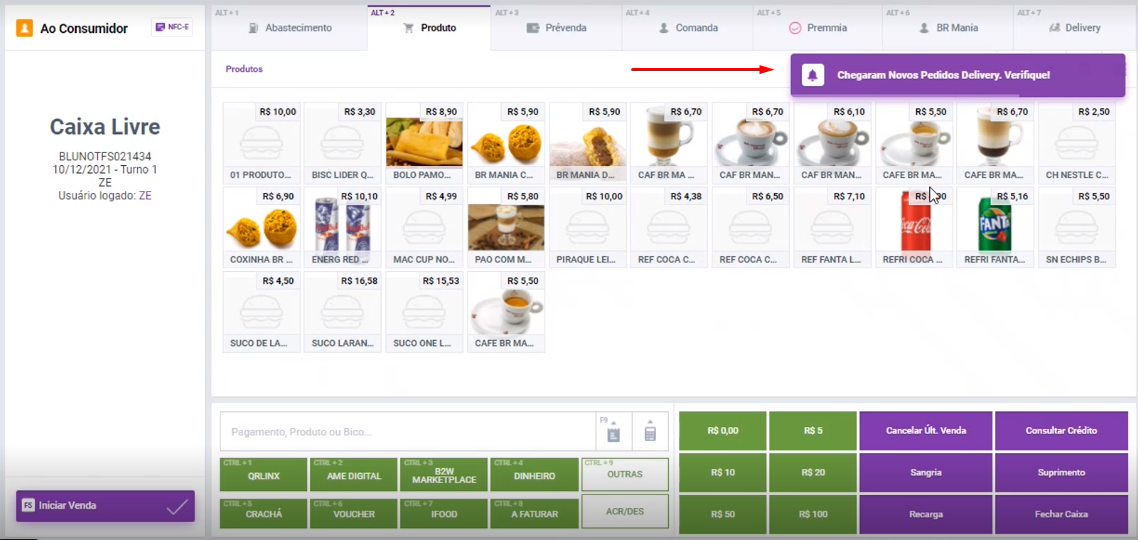
Task: Select REFRI FANTA can product tile
Action: 995,227
